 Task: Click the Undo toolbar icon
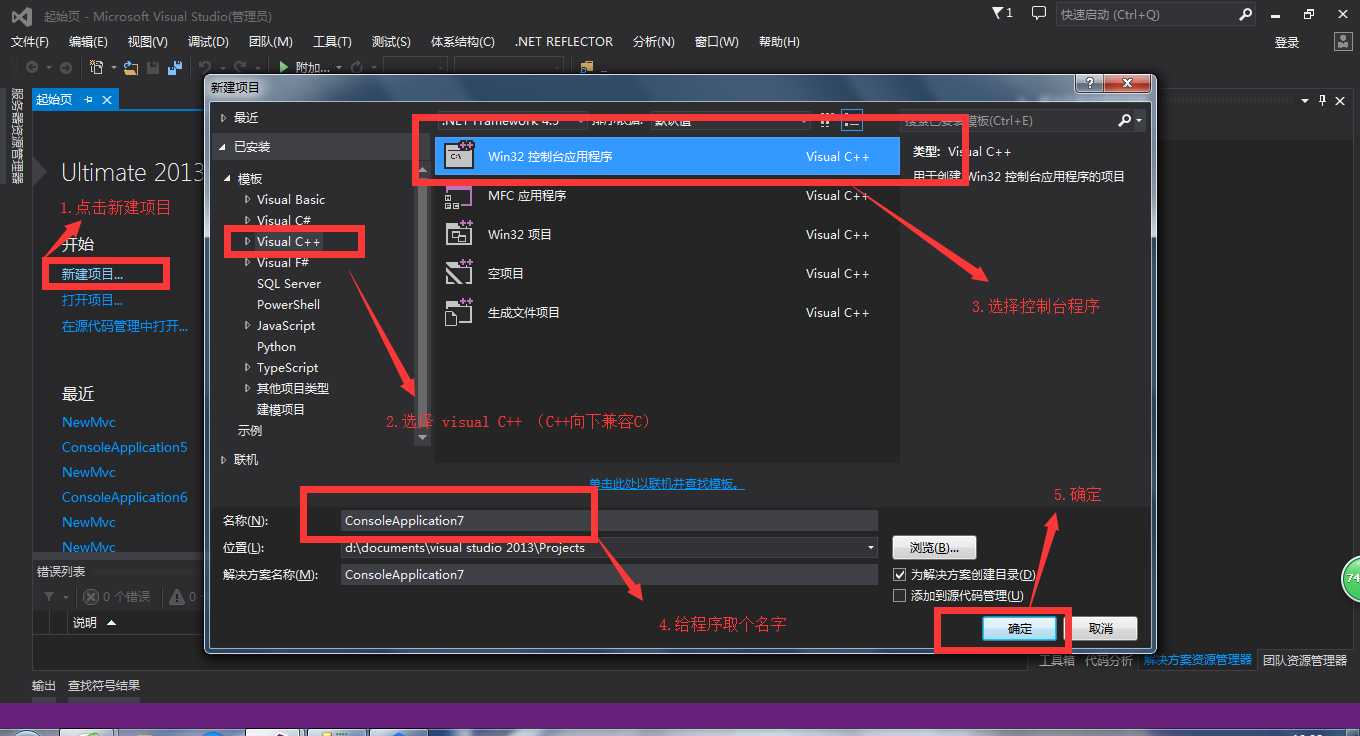204,67
